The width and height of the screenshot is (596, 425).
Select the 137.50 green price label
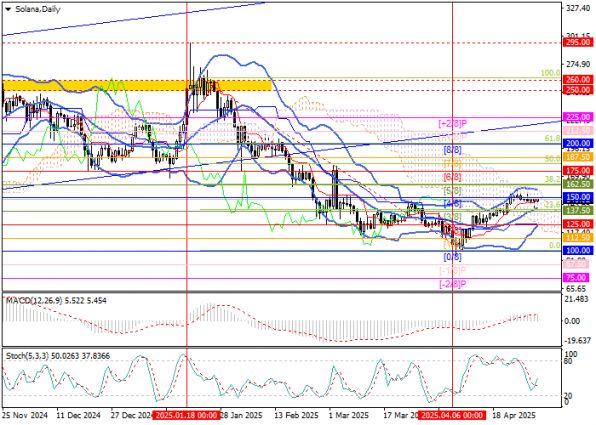pyautogui.click(x=578, y=211)
